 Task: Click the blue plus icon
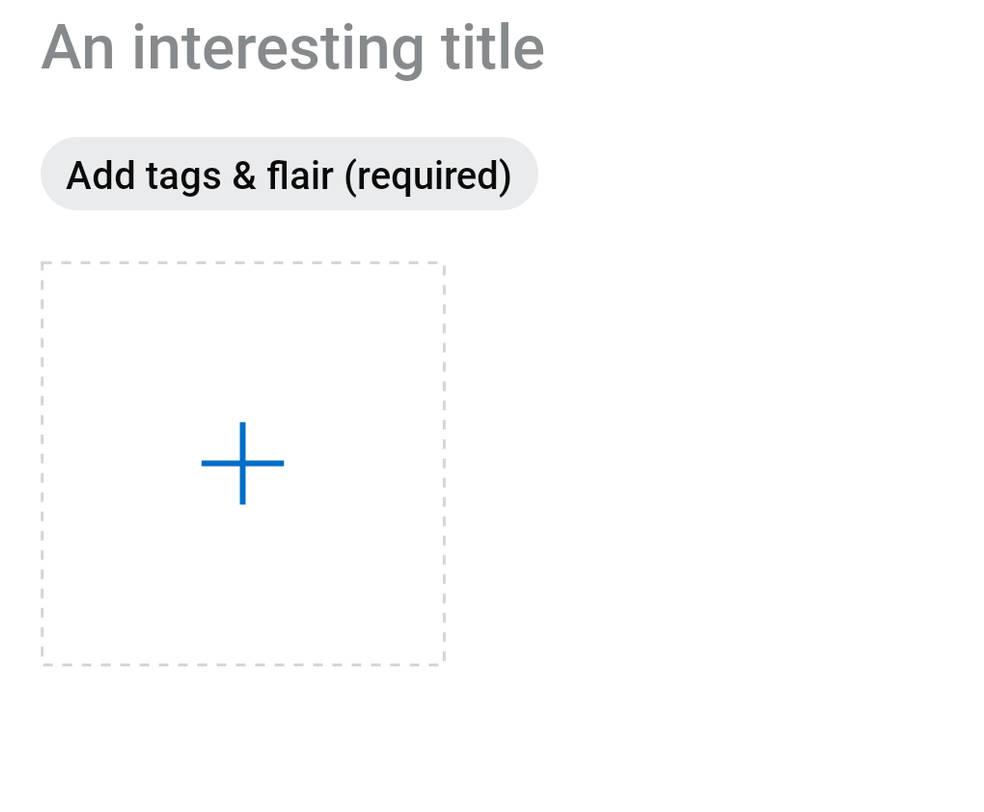tap(242, 463)
